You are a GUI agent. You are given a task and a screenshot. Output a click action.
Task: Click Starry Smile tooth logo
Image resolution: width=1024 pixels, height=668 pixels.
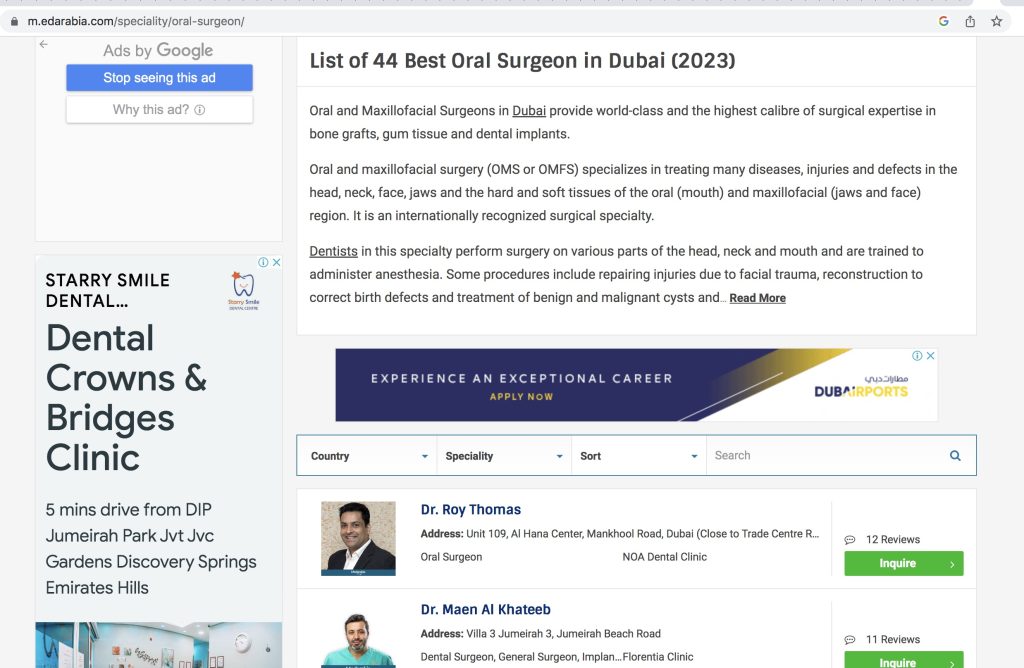244,291
